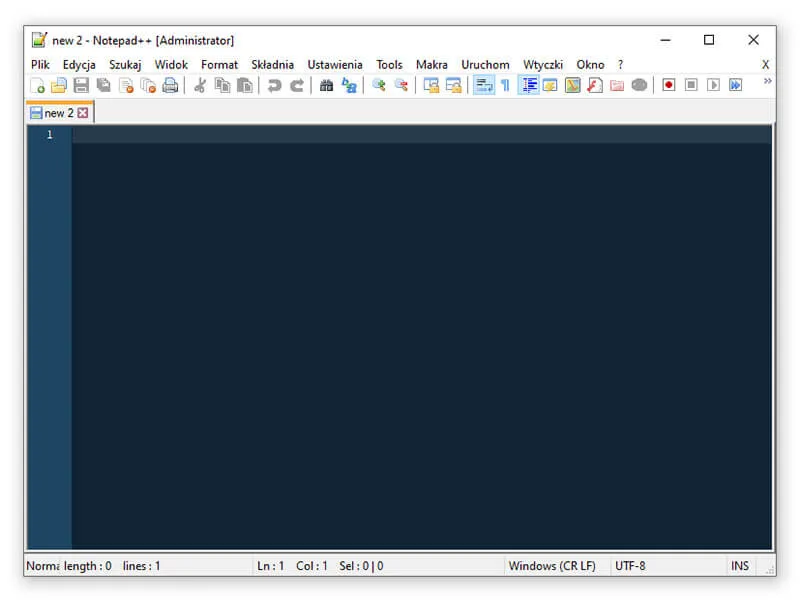Click the Open file folder icon

59,86
